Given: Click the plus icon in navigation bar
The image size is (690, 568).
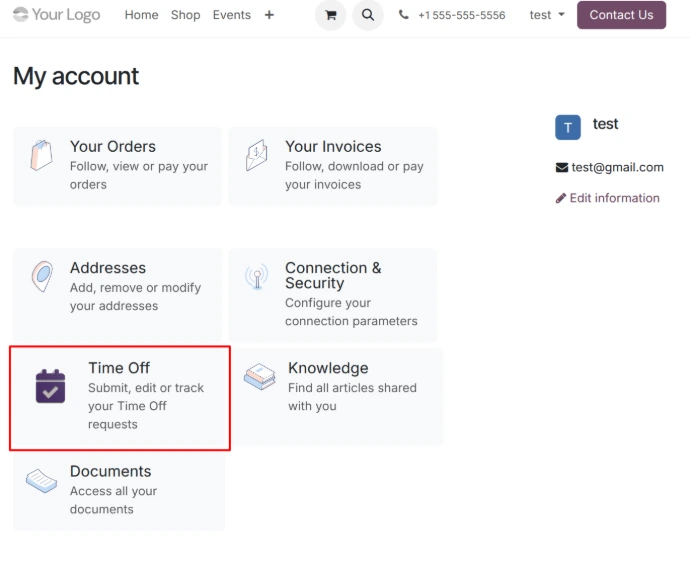Looking at the screenshot, I should tap(269, 15).
